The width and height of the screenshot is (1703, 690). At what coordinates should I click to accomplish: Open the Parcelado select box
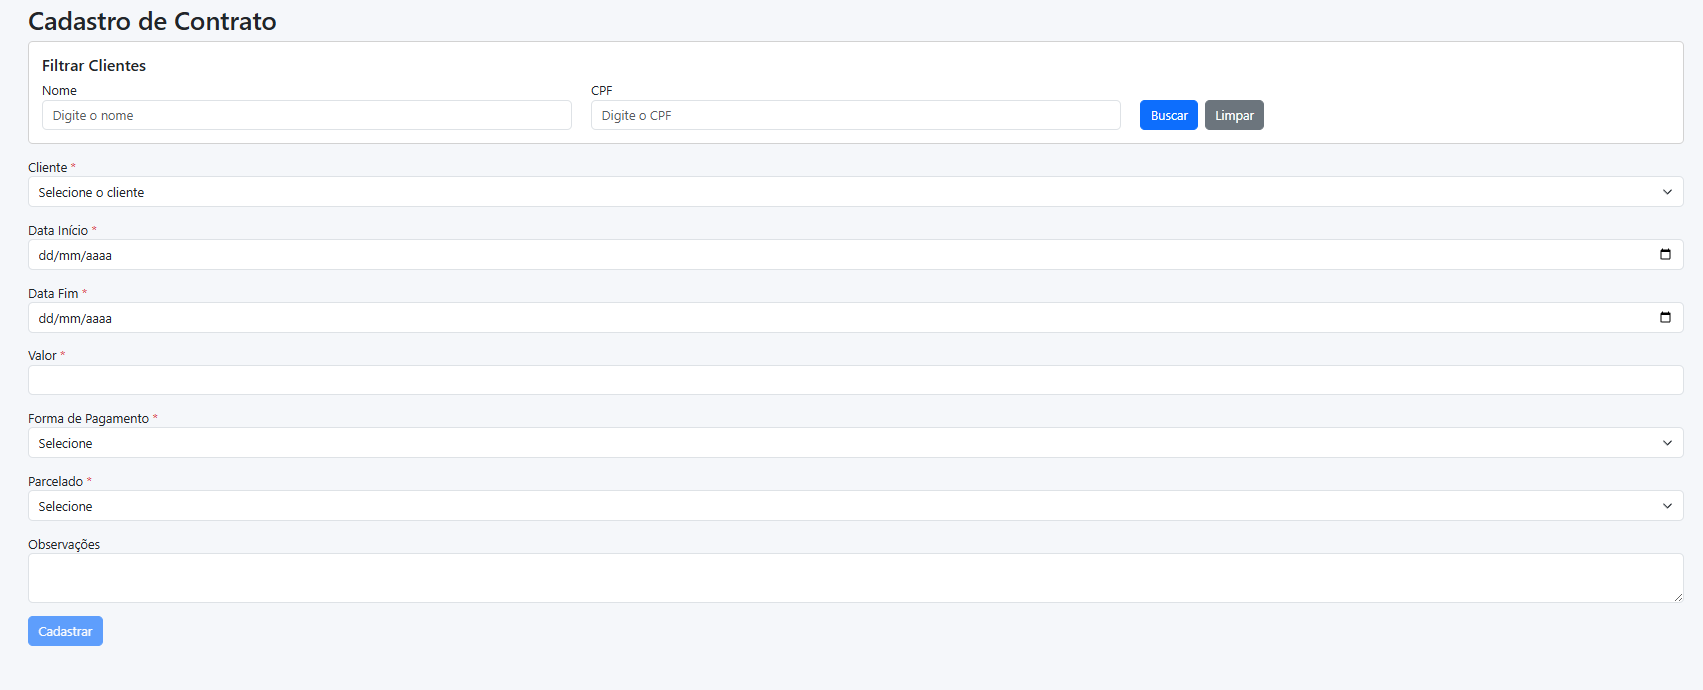[x=855, y=506]
